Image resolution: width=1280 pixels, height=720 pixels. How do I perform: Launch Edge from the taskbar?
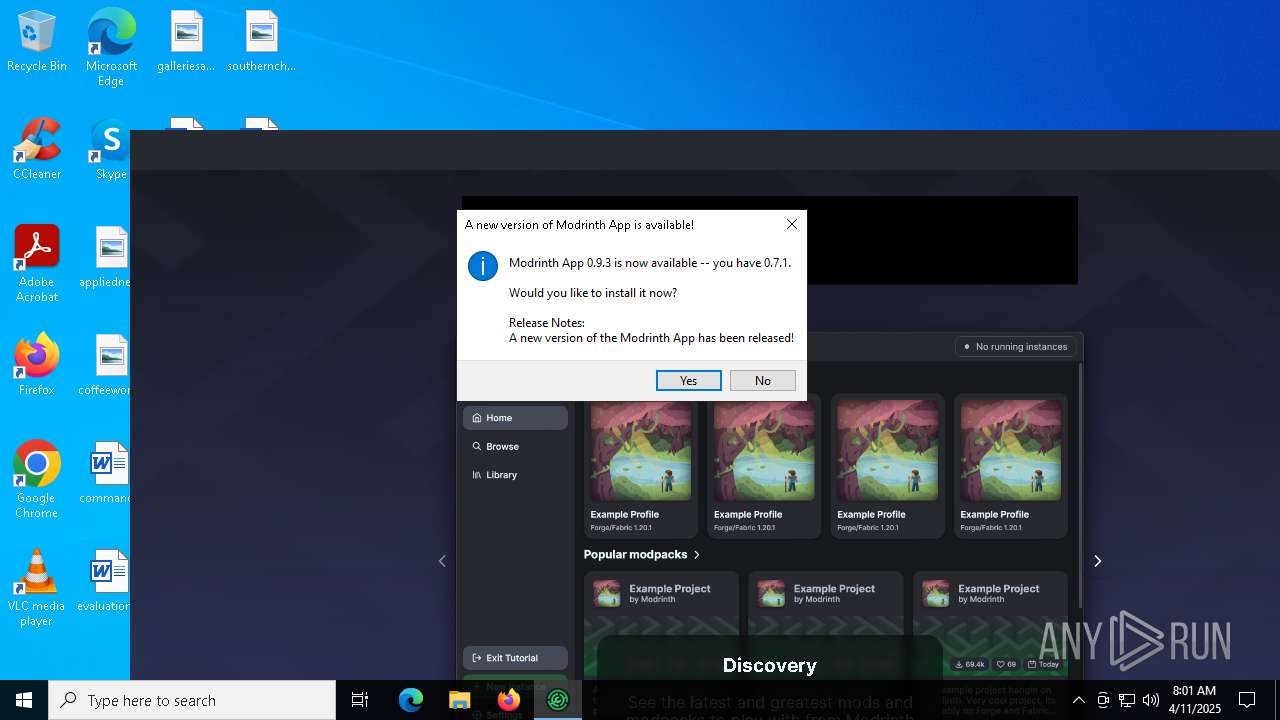click(x=411, y=700)
